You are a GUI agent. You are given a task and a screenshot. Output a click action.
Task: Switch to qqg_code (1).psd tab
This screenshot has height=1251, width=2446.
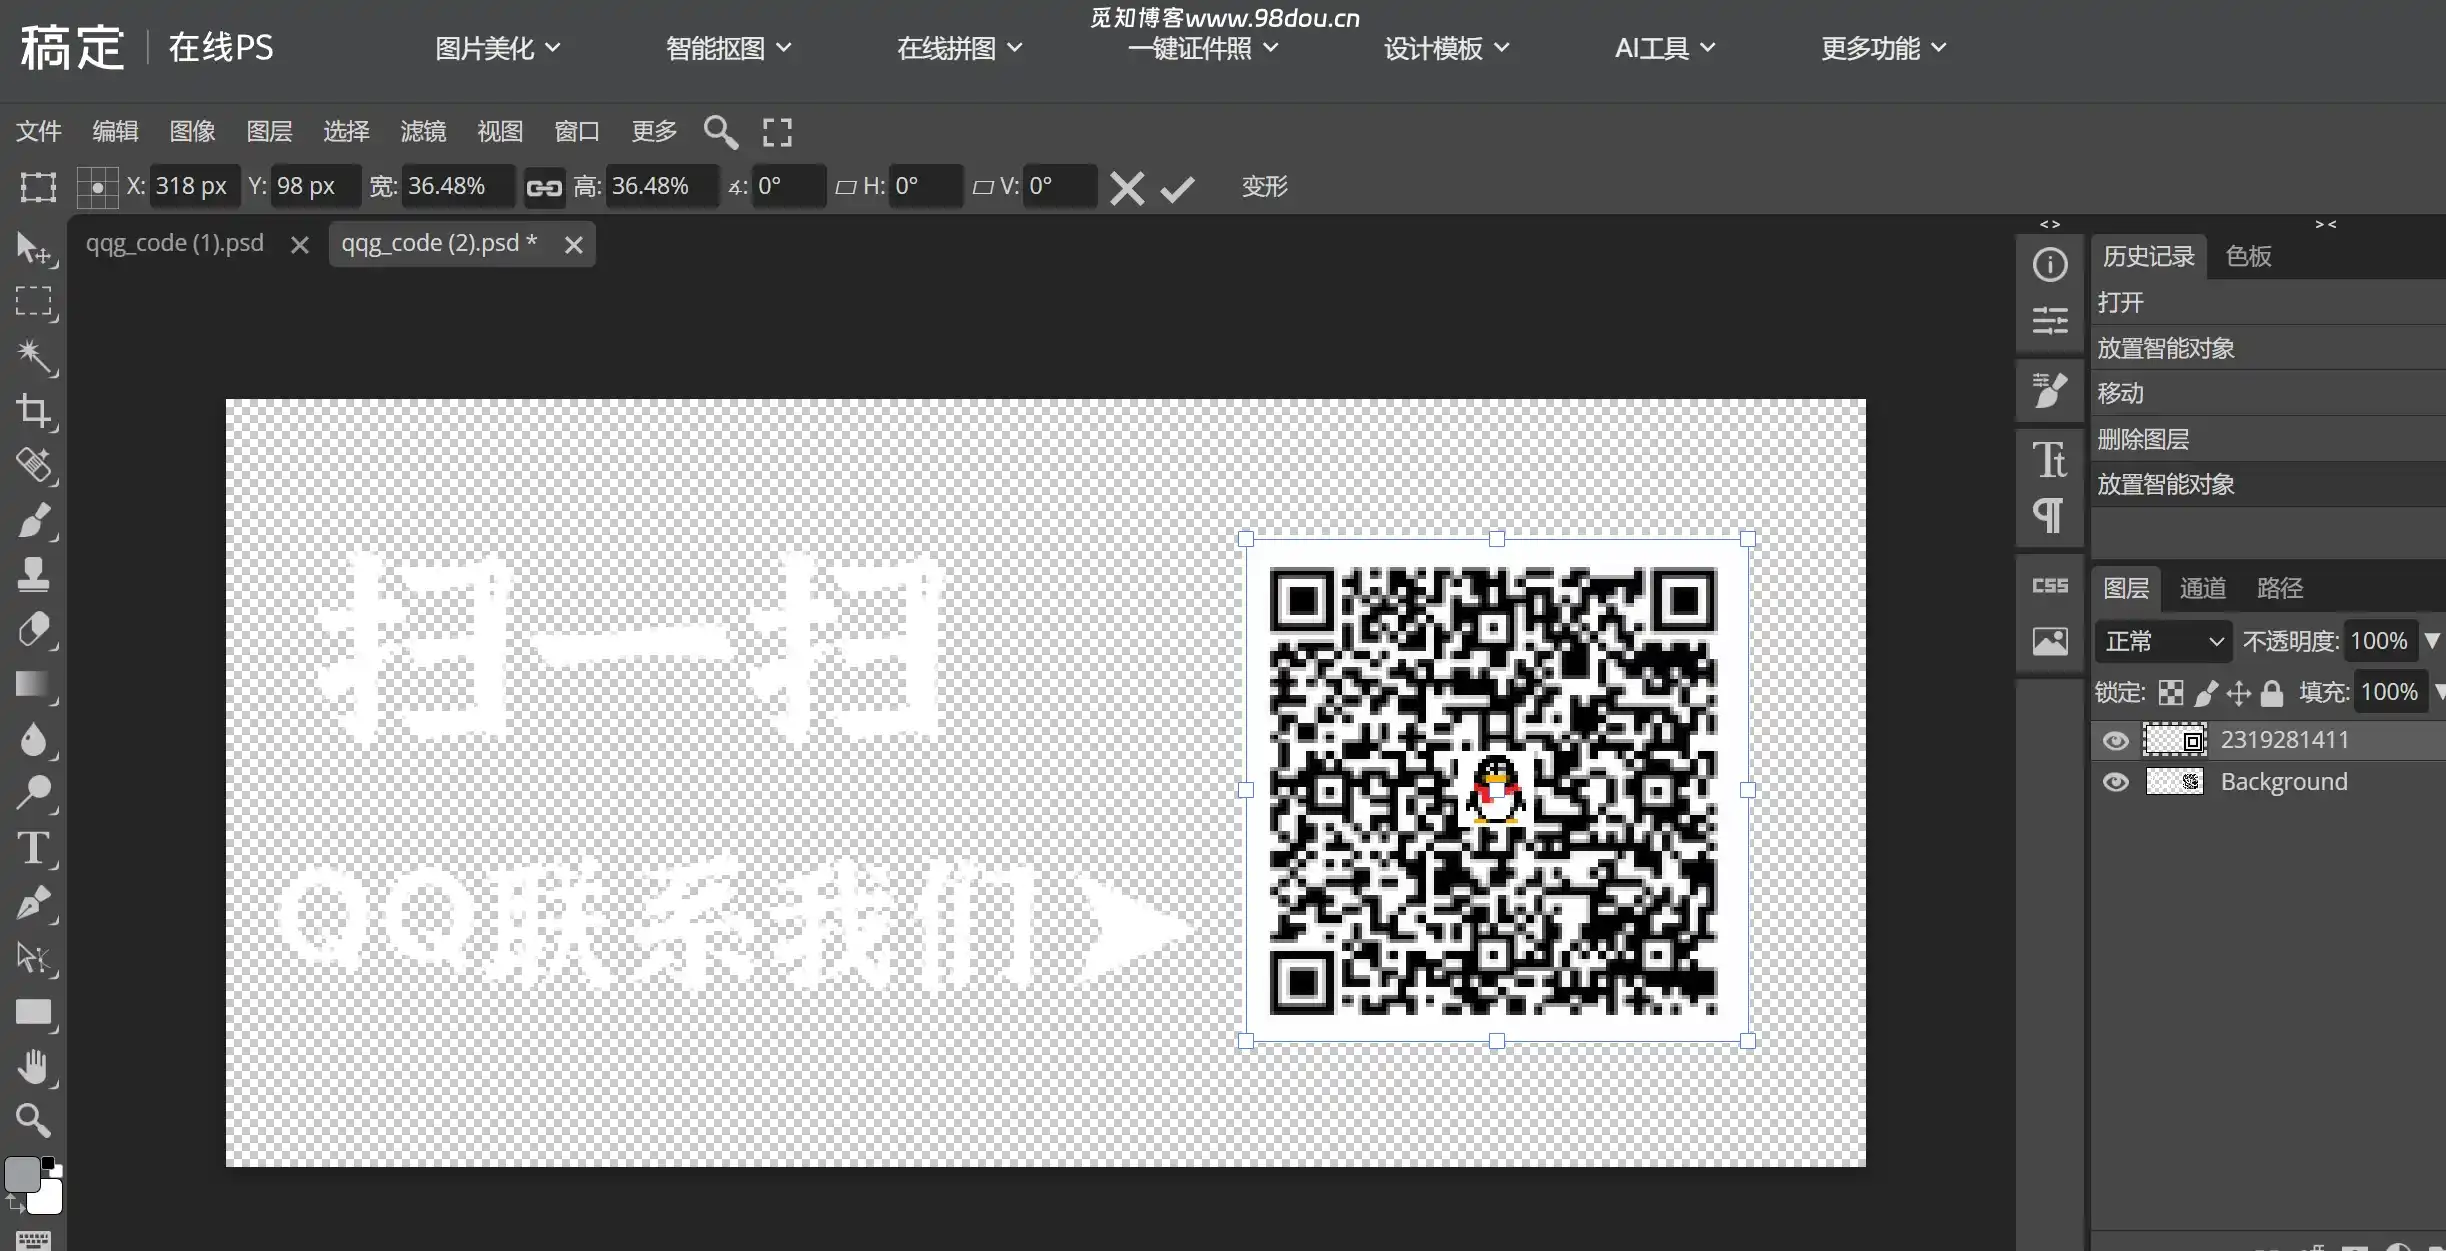coord(175,243)
